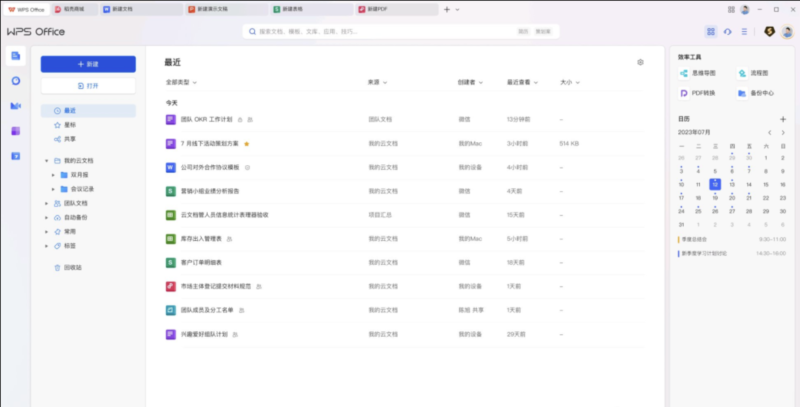The image size is (800, 407).
Task: Expand the 标签 tree node
Action: [x=46, y=246]
